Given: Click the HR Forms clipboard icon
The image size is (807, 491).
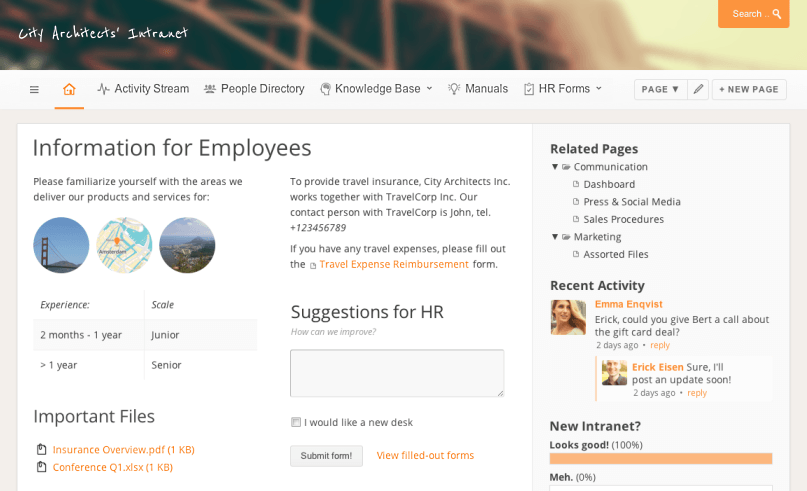Looking at the screenshot, I should [529, 89].
